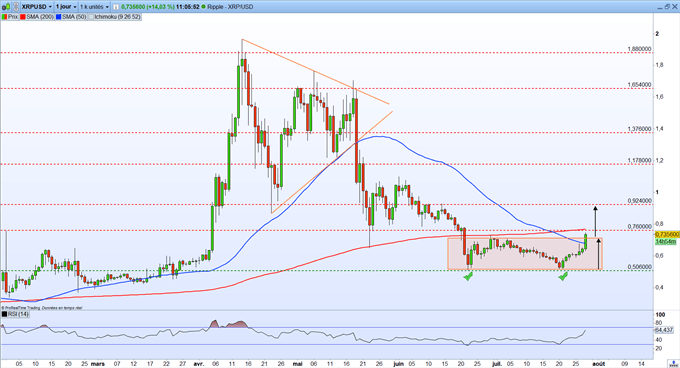Click the 14h54m countdown tag
Image resolution: width=680 pixels, height=368 pixels.
point(666,241)
